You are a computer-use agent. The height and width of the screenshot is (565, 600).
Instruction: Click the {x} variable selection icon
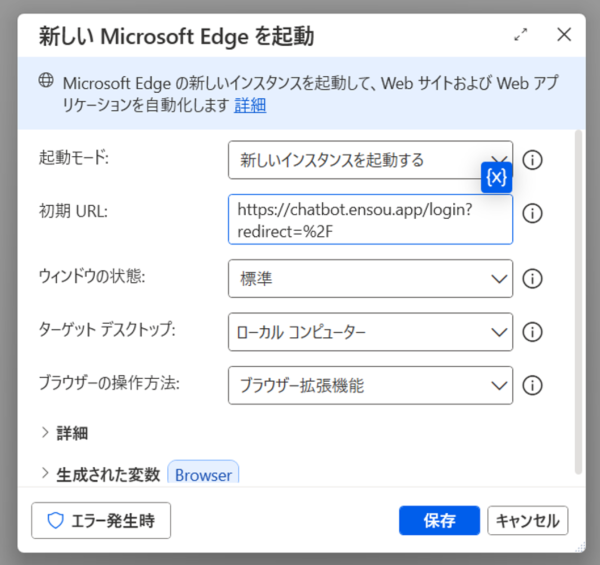click(x=497, y=177)
